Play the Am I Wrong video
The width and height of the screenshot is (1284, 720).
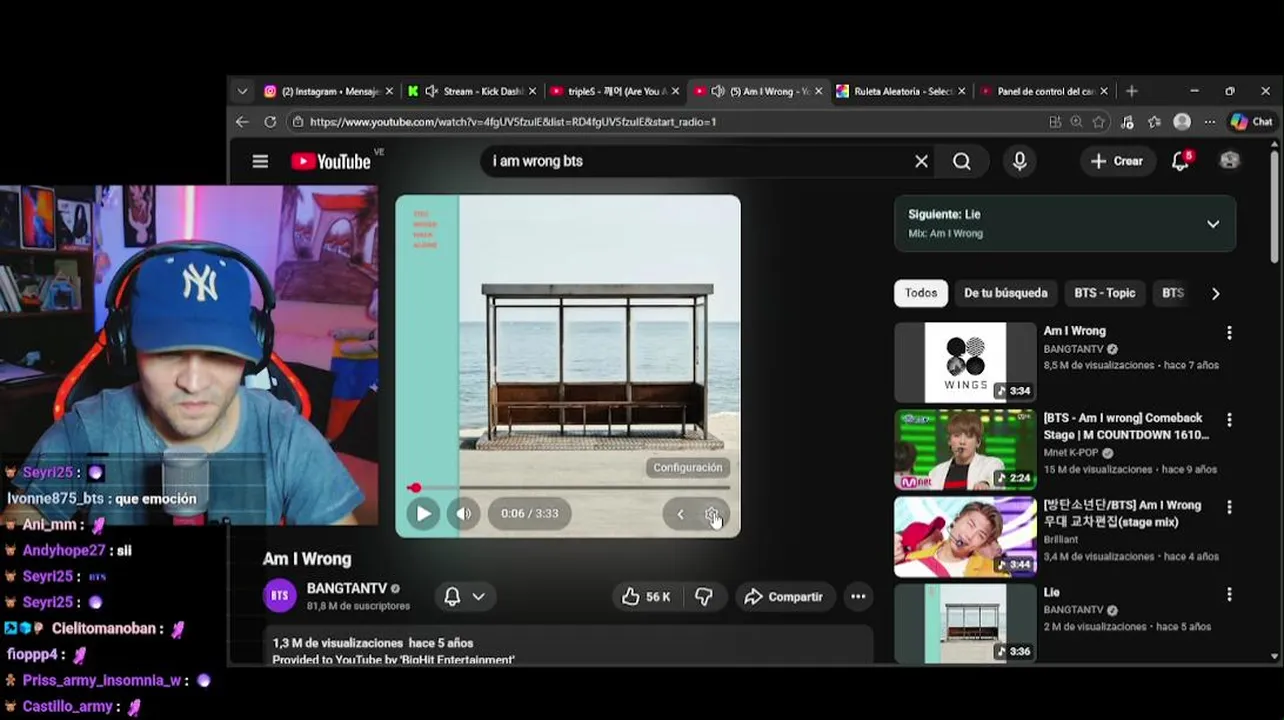click(423, 513)
